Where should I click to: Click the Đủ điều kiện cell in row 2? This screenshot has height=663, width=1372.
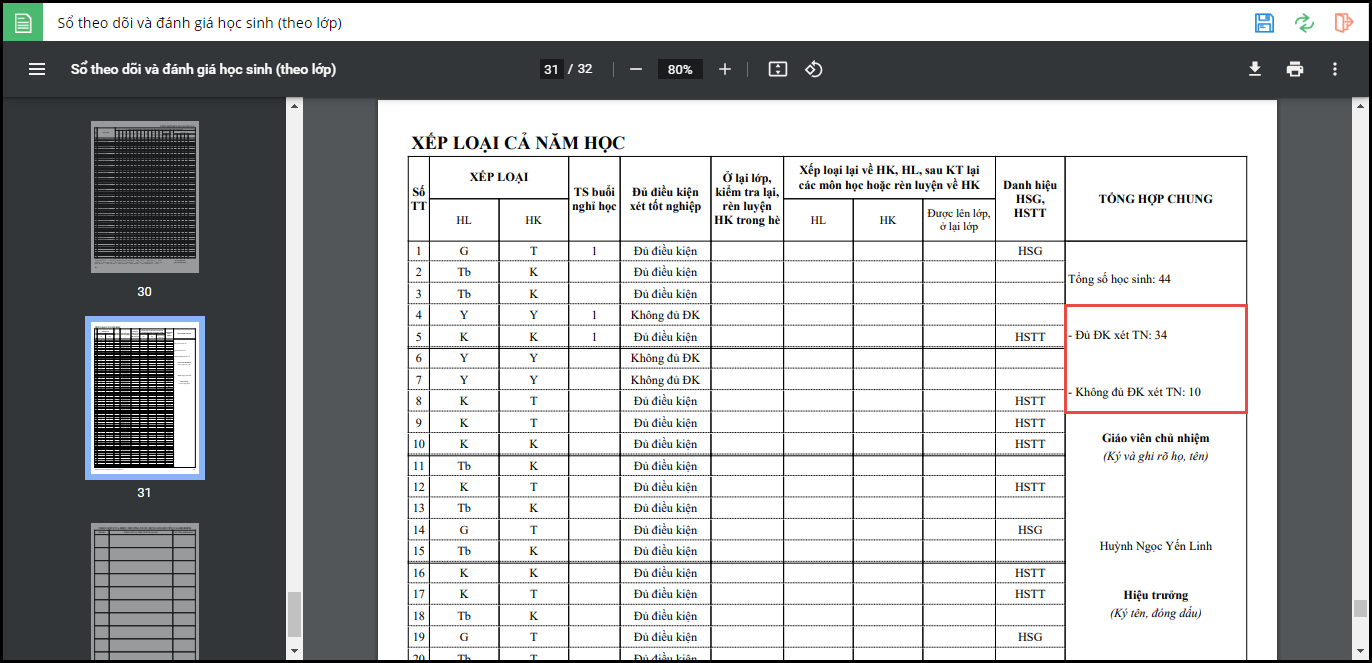pos(665,272)
